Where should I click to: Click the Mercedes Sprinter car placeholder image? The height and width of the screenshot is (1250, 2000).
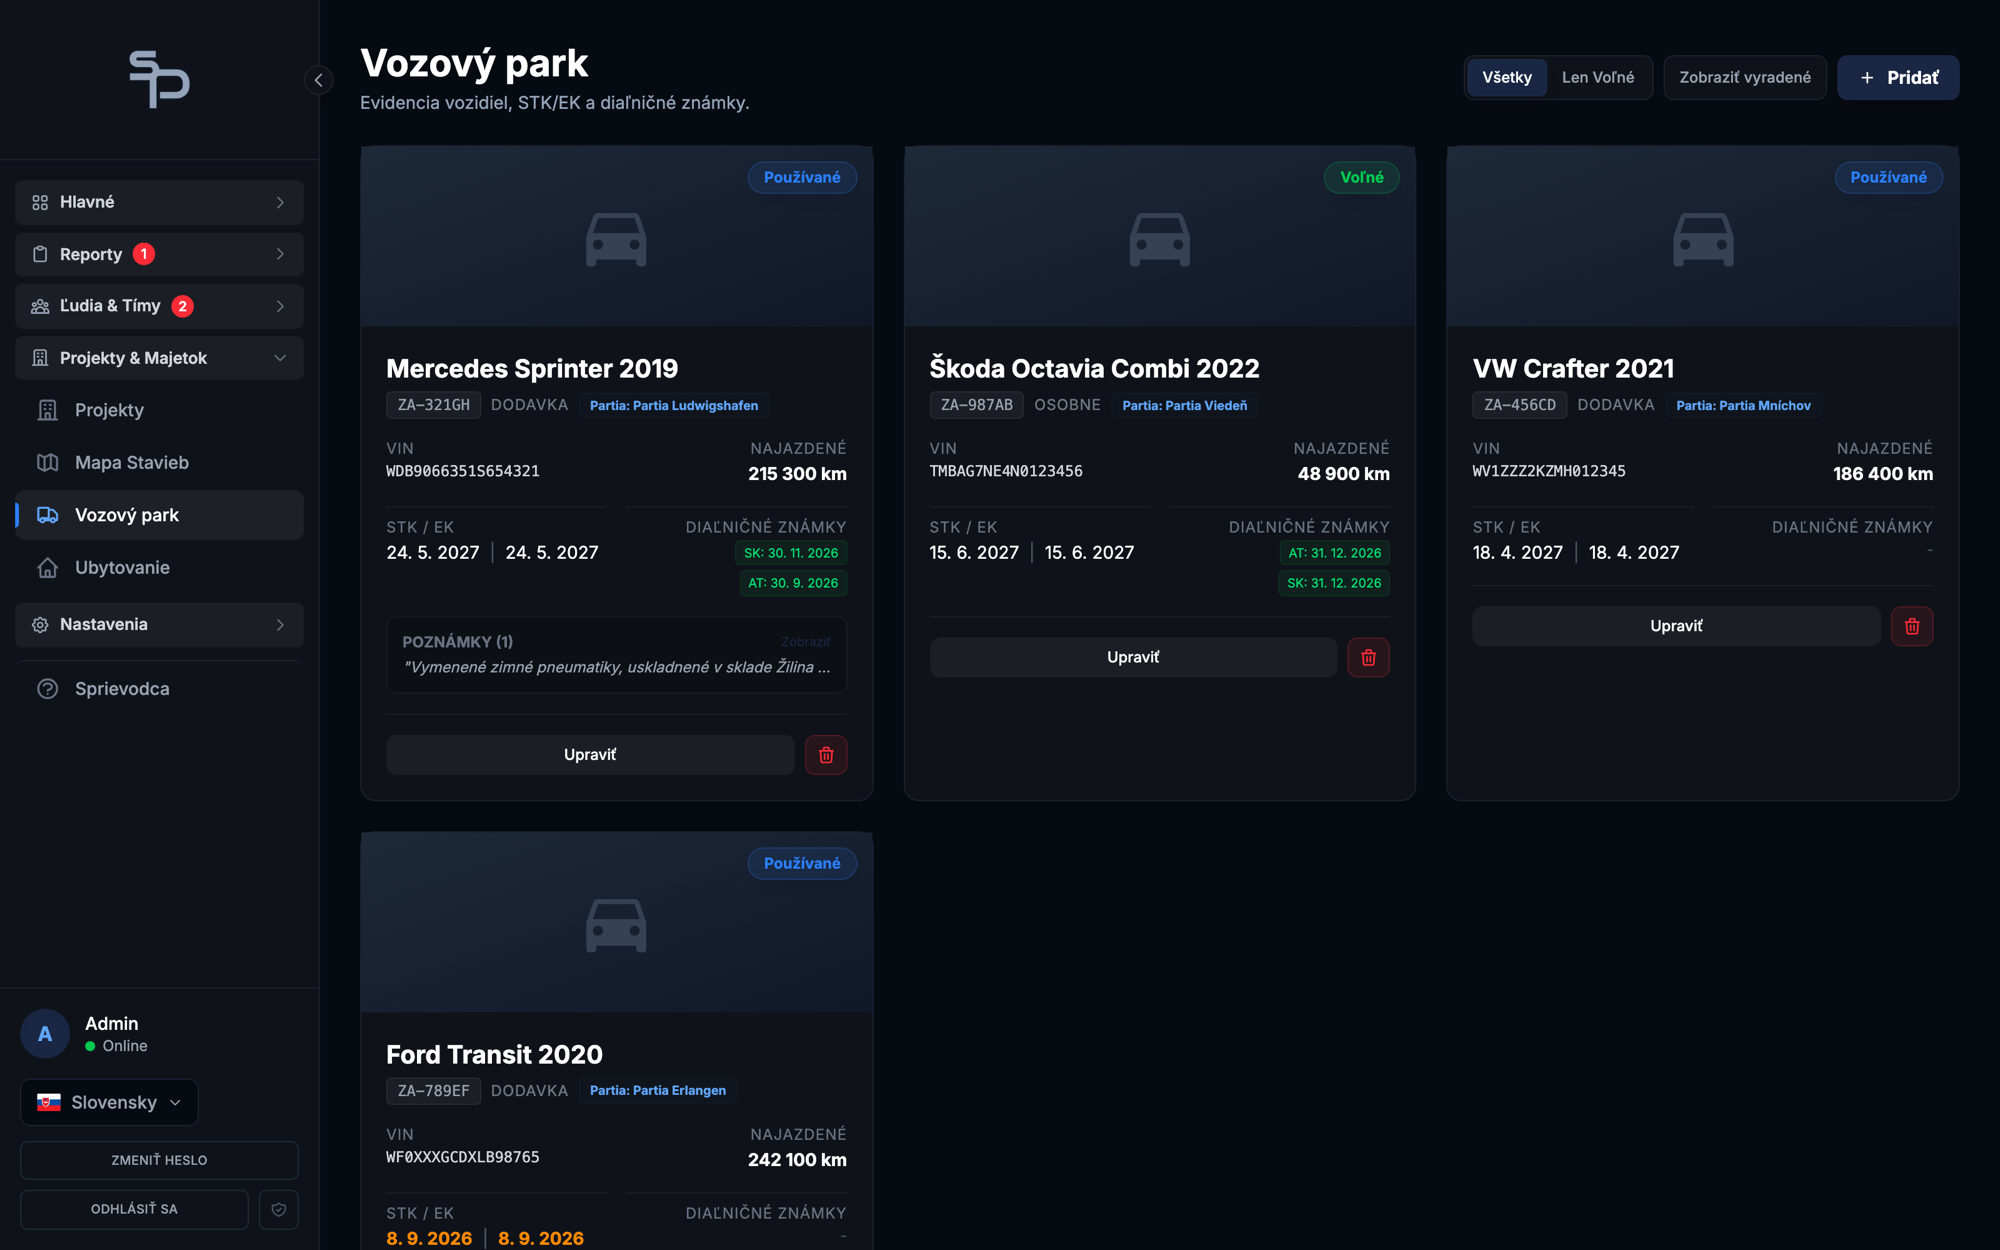(616, 239)
